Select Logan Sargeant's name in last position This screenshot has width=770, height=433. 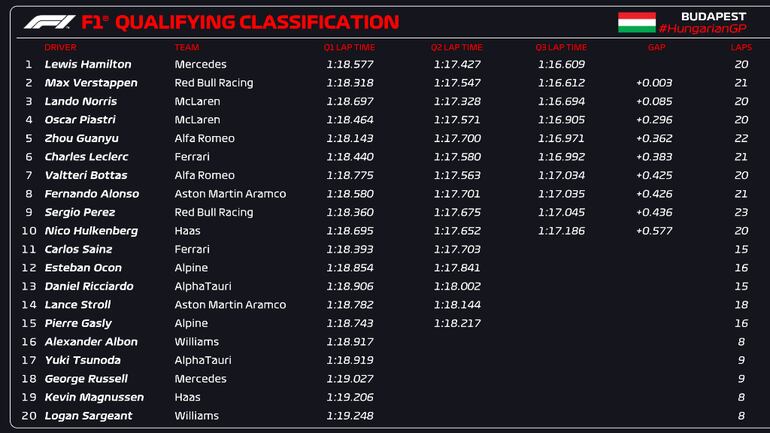tap(88, 416)
